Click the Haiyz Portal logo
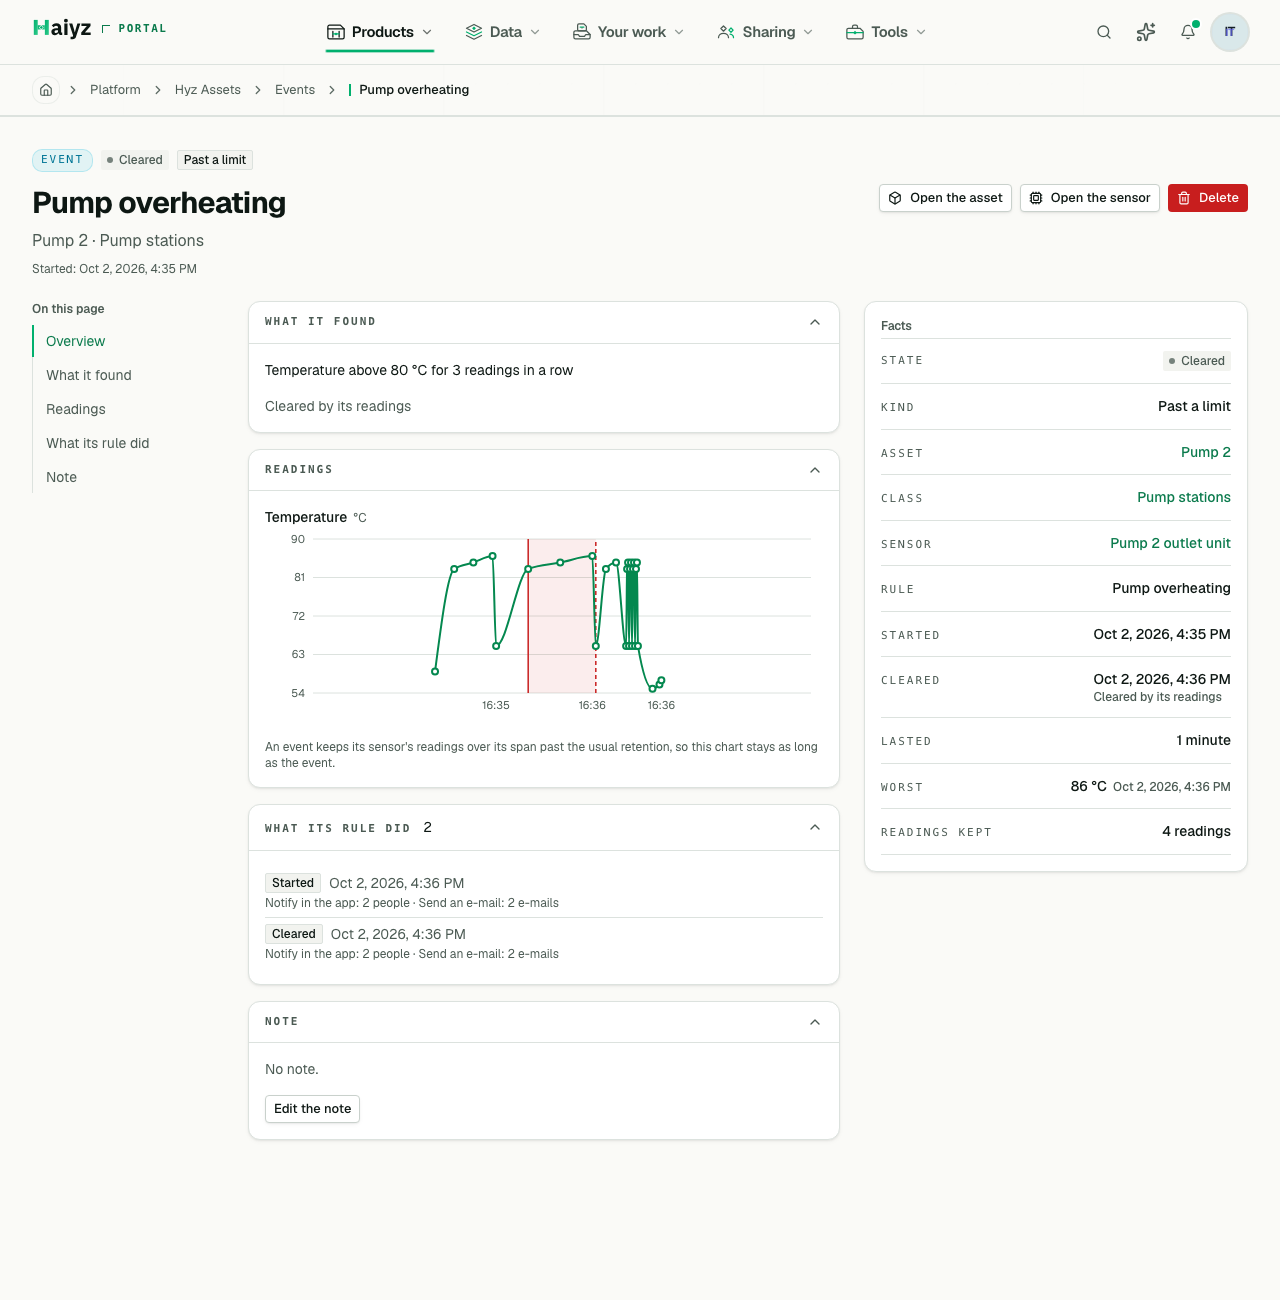The height and width of the screenshot is (1300, 1280). pos(100,28)
